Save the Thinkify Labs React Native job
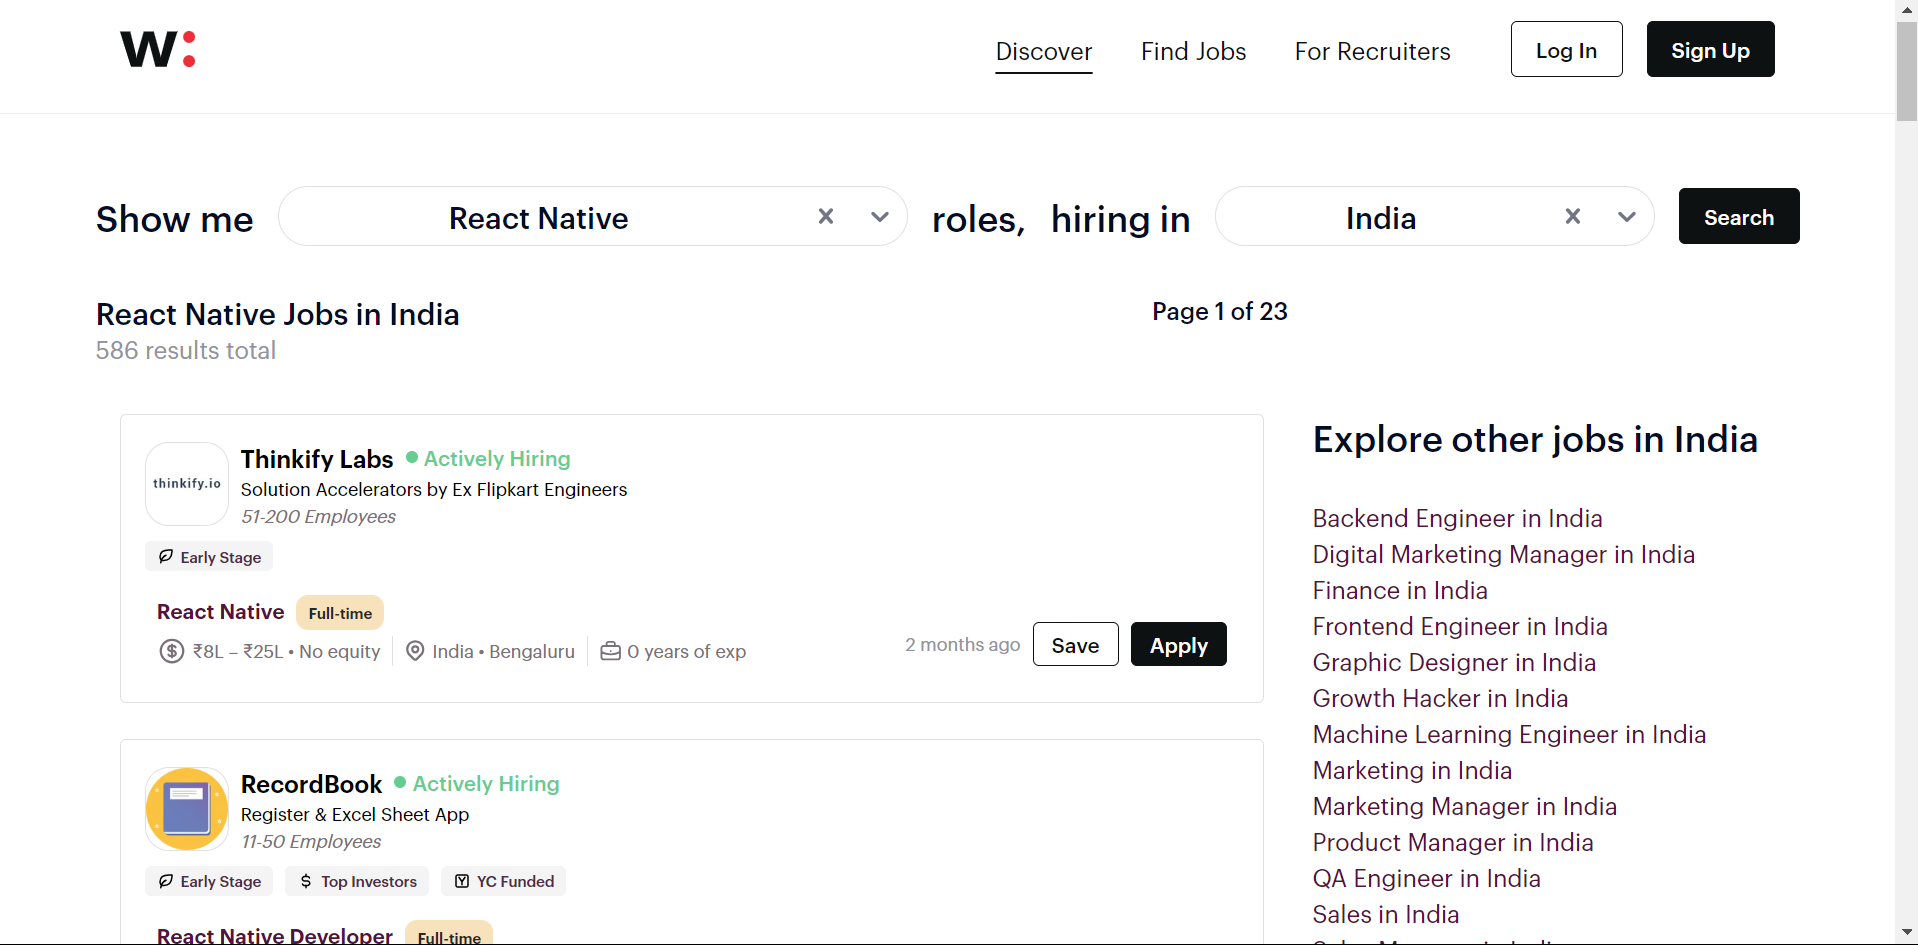Viewport: 1918px width, 945px height. [x=1075, y=645]
